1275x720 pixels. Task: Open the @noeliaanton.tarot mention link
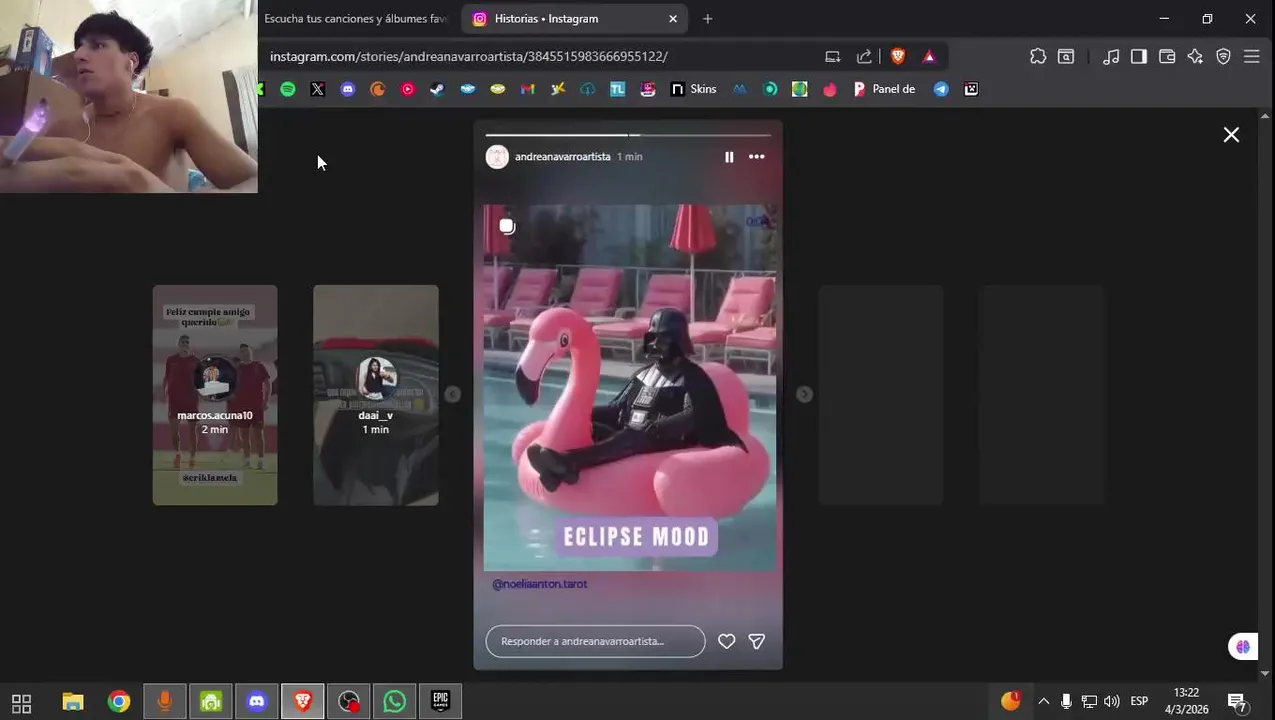tap(540, 584)
